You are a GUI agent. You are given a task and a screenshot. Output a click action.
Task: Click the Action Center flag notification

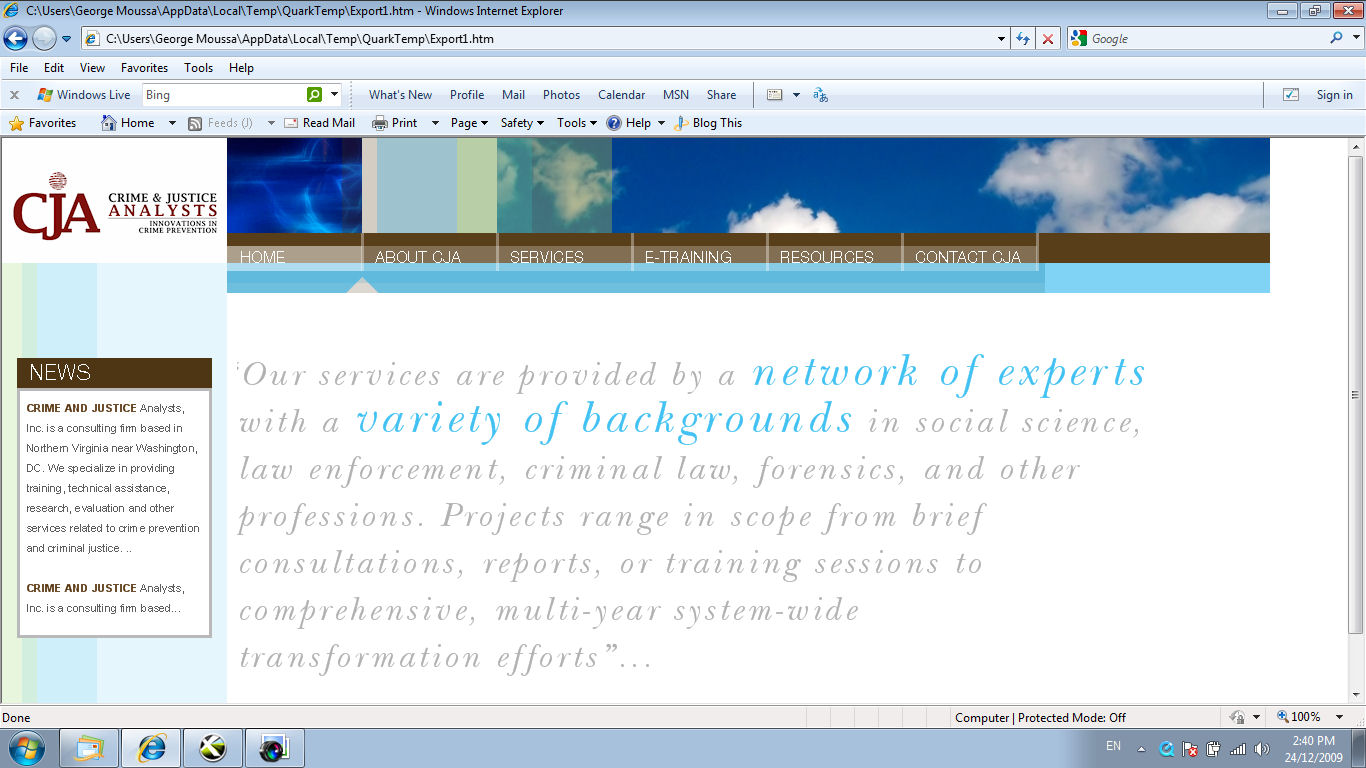pos(1188,747)
